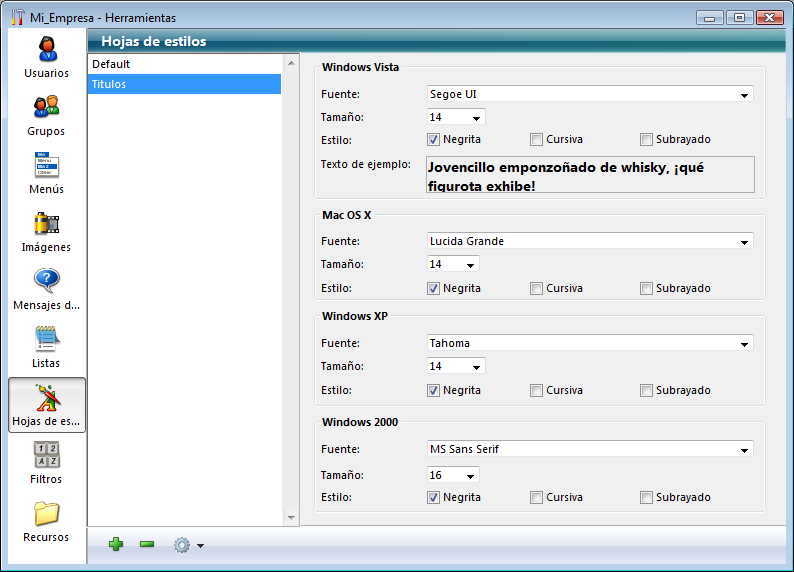Open the Menús section icon
794x572 pixels.
click(46, 165)
